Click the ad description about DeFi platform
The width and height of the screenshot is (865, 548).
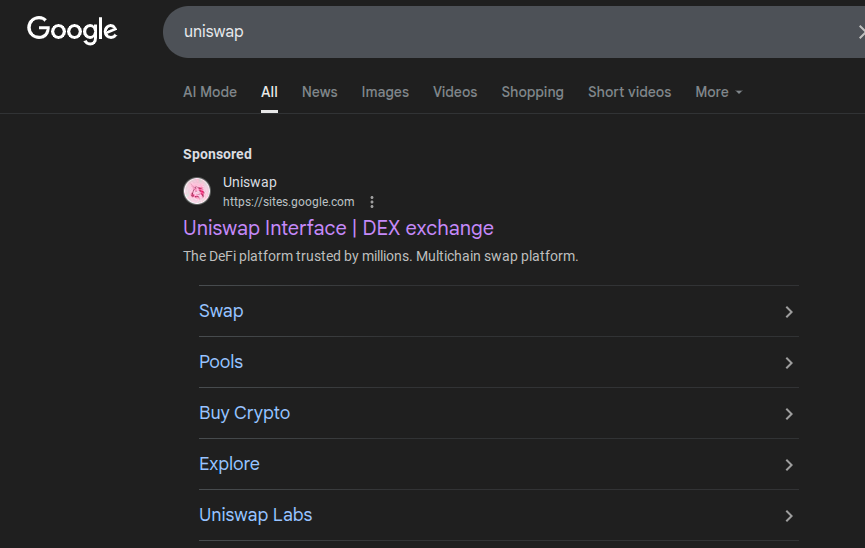381,256
